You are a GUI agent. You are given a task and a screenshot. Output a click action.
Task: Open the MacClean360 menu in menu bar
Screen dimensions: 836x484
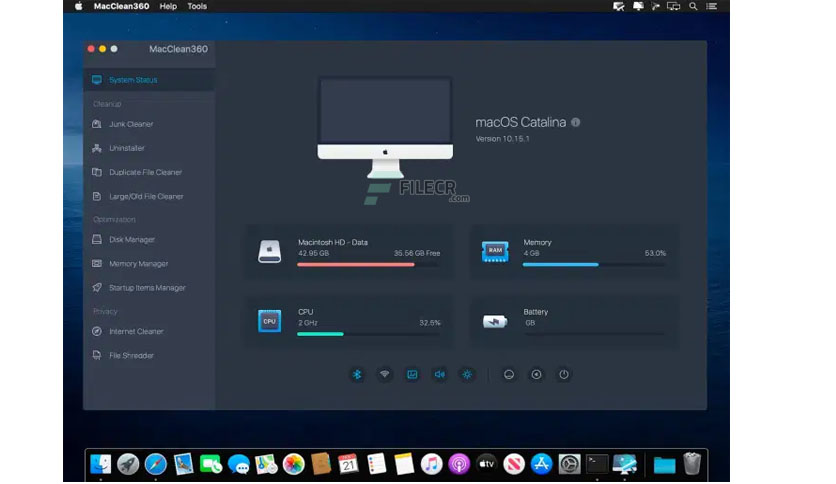[121, 6]
